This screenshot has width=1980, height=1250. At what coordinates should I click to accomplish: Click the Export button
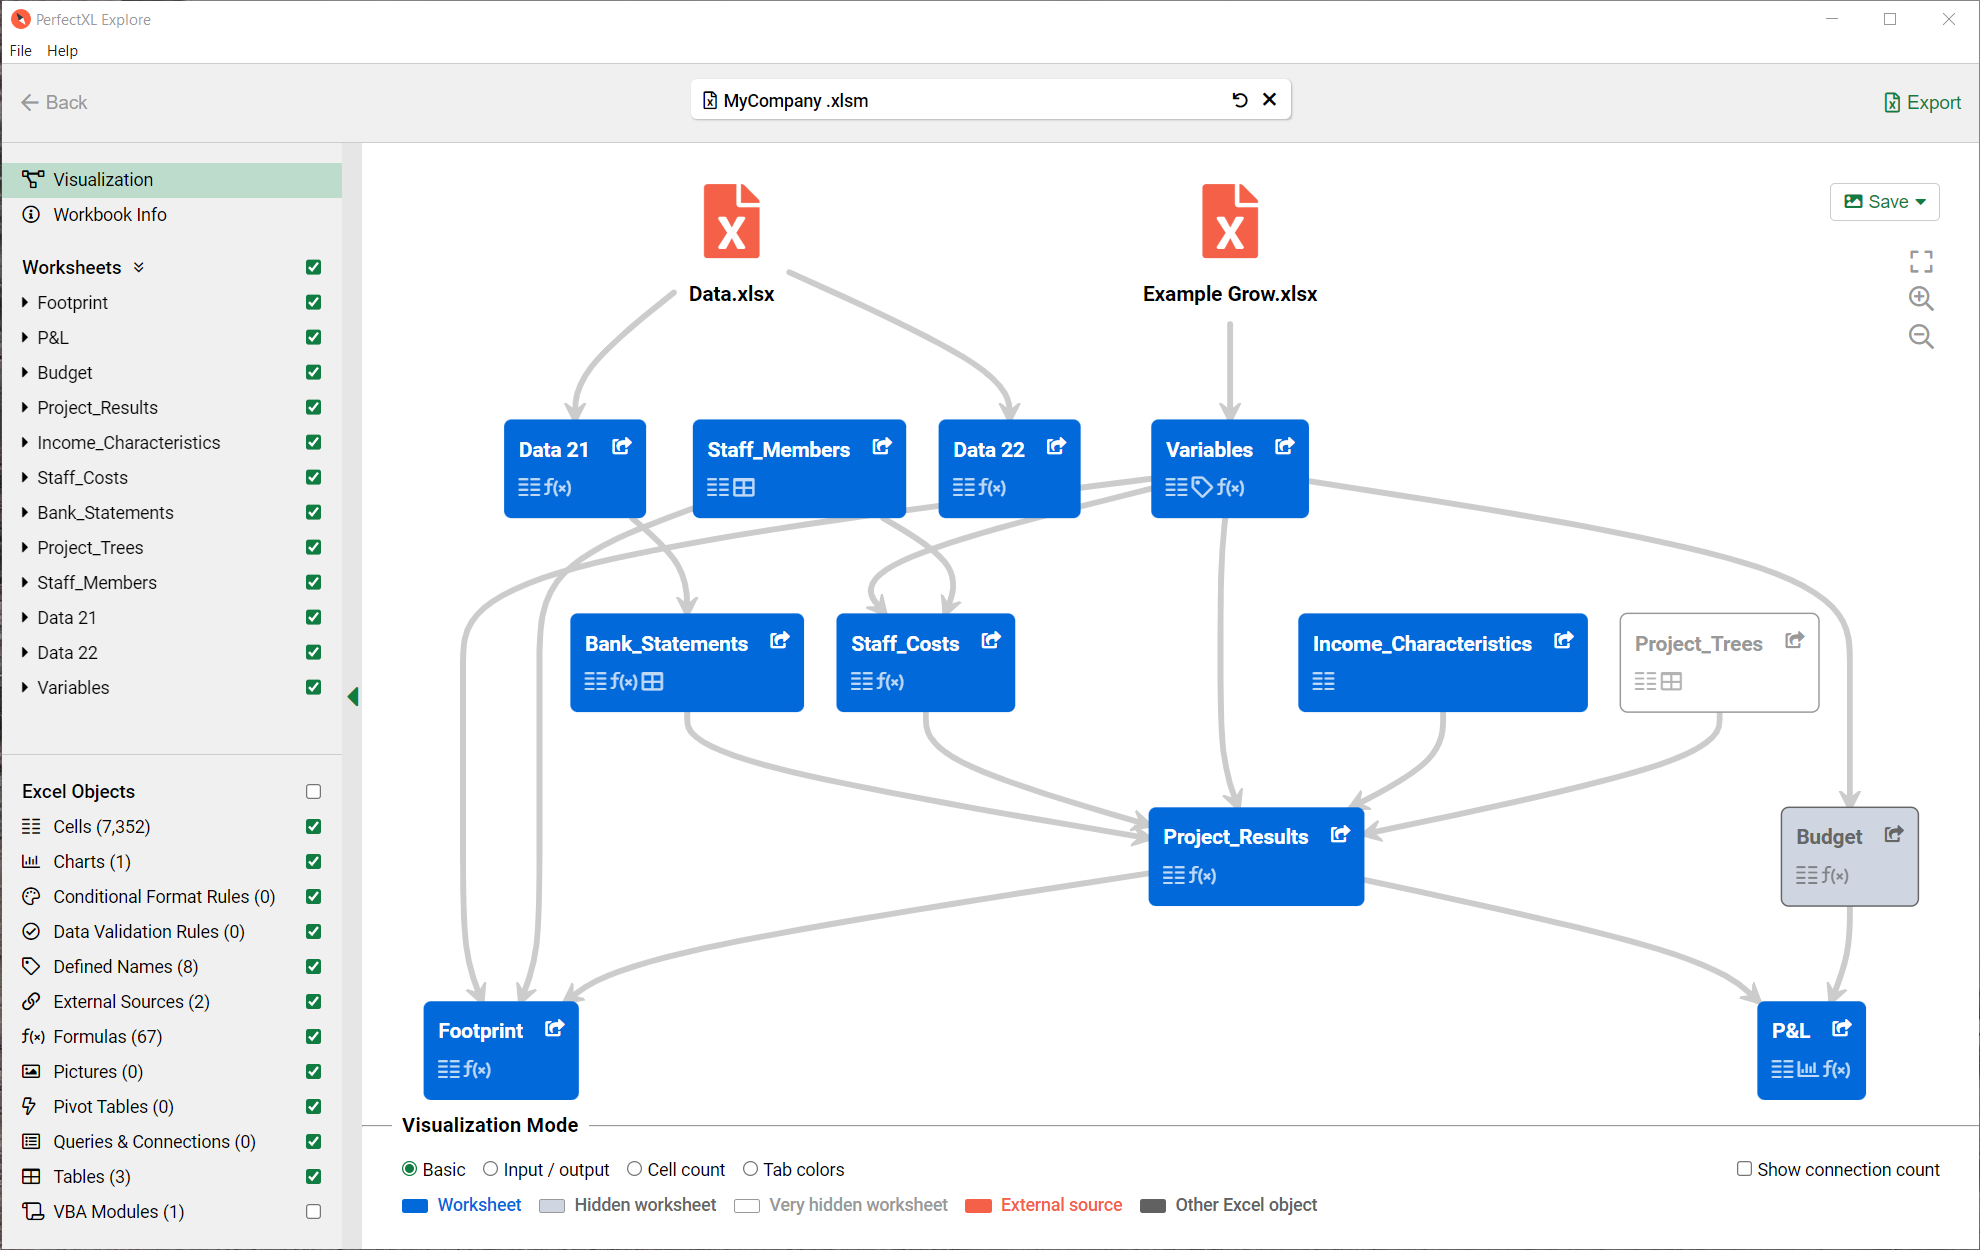point(1922,102)
